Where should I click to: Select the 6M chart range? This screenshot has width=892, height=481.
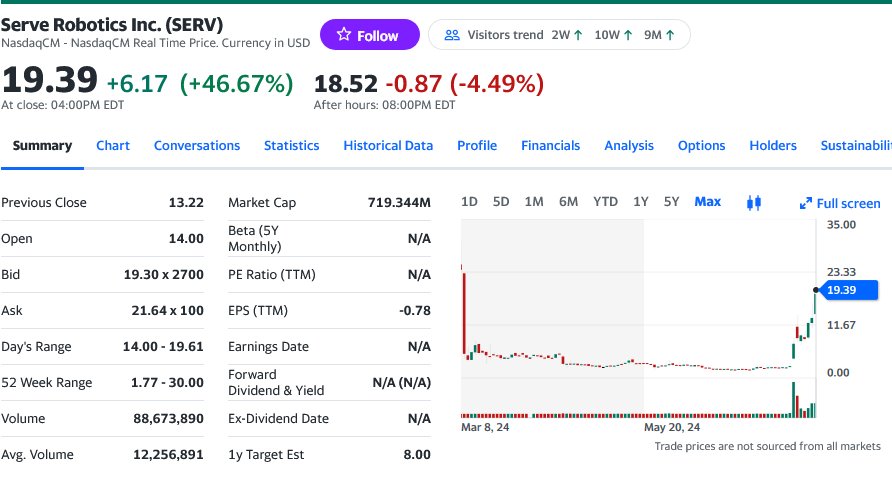point(568,202)
